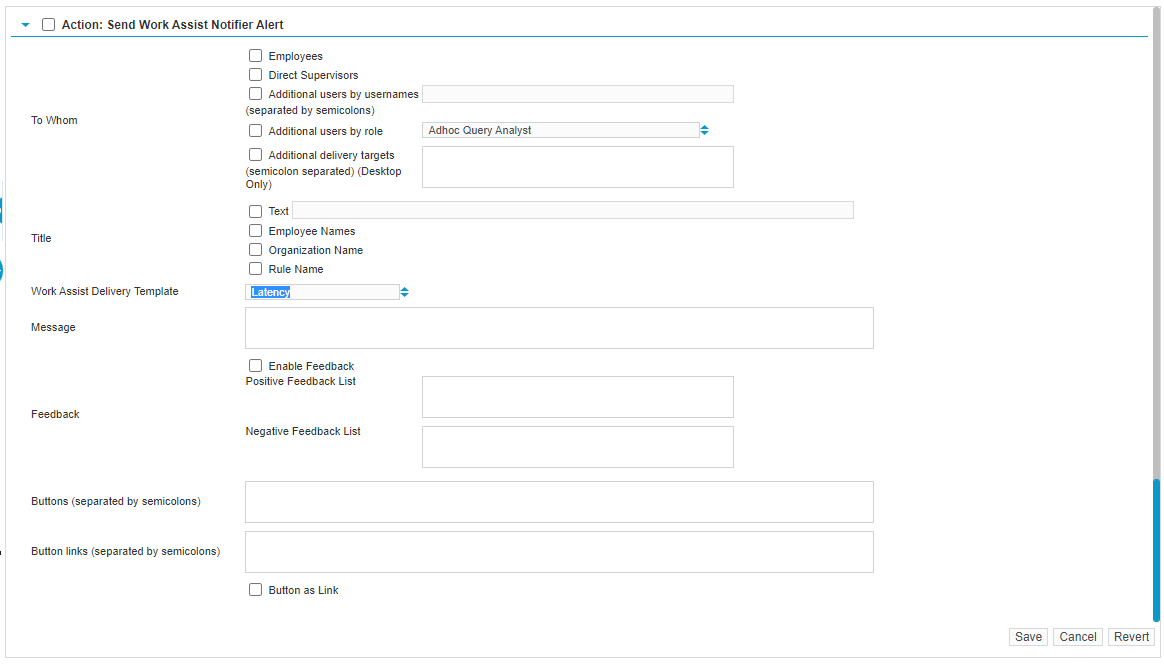This screenshot has height=664, width=1164.
Task: Check Additional users by role box
Action: [256, 131]
